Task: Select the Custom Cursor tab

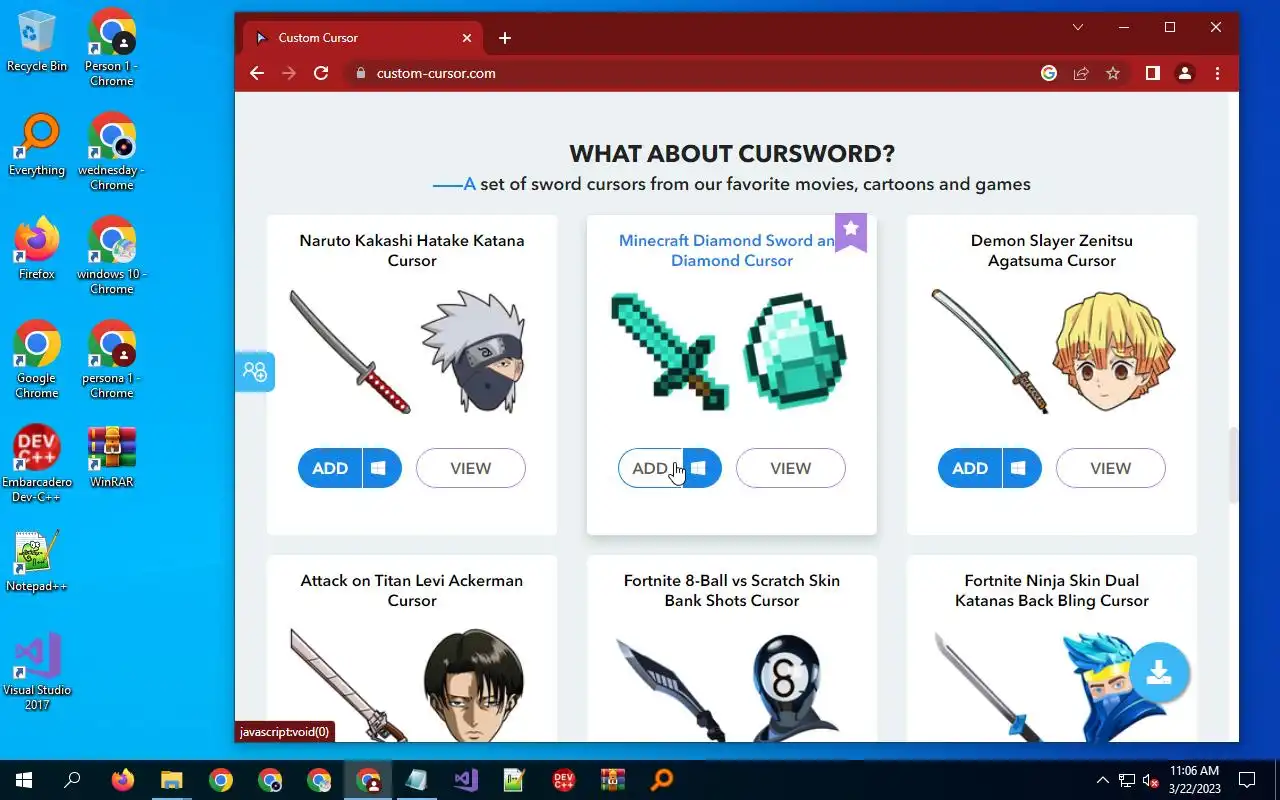Action: [x=361, y=38]
